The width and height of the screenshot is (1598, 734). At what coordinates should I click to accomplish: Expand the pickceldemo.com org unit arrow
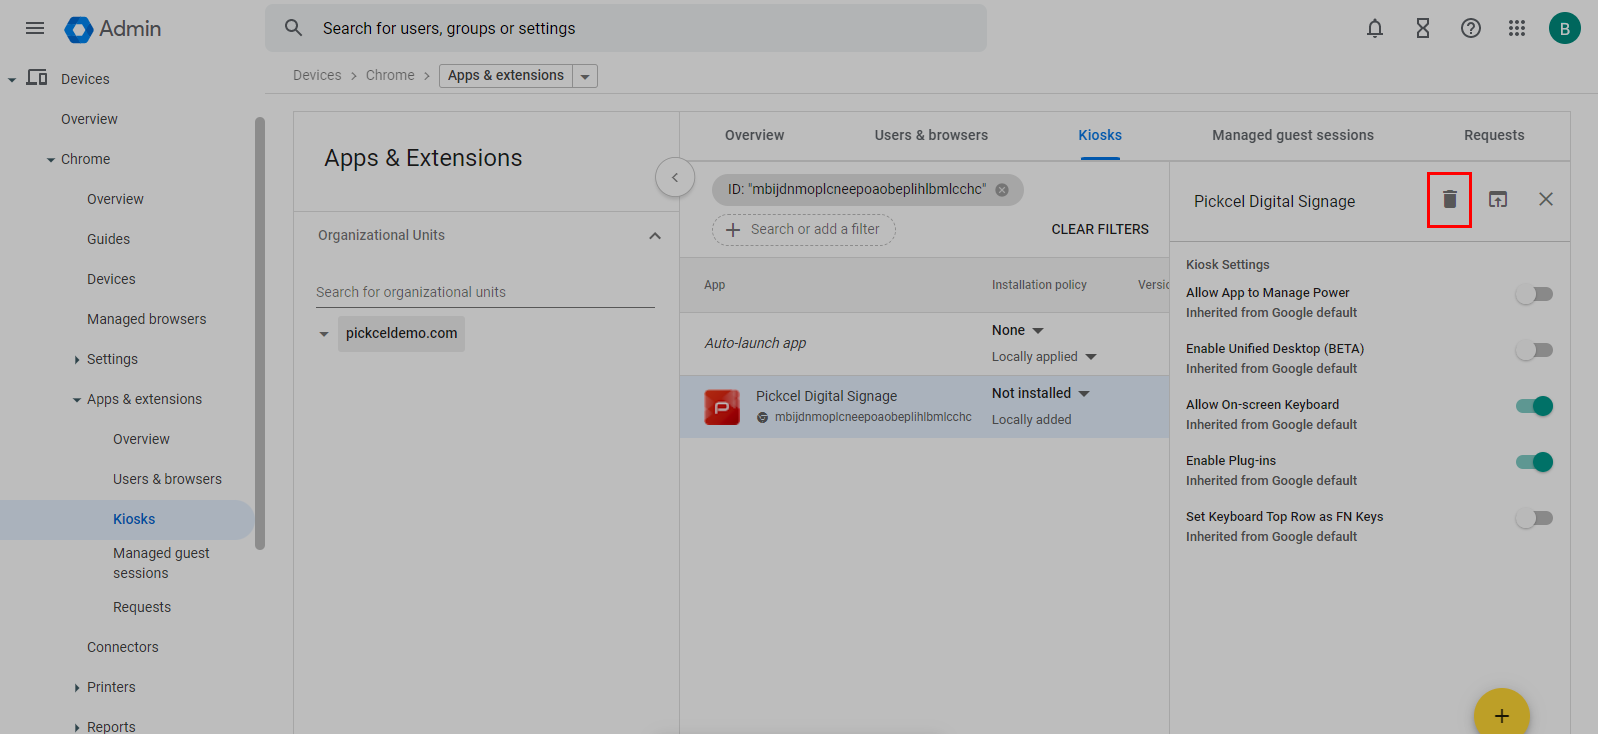pos(324,334)
